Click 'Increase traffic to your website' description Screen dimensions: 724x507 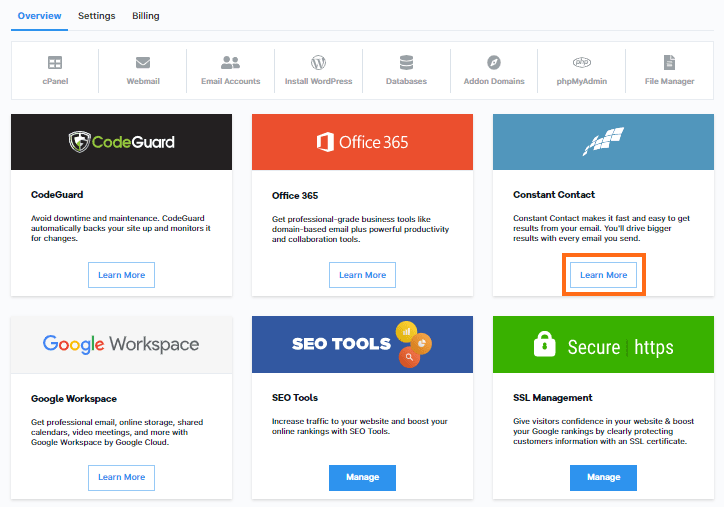pyautogui.click(x=359, y=426)
